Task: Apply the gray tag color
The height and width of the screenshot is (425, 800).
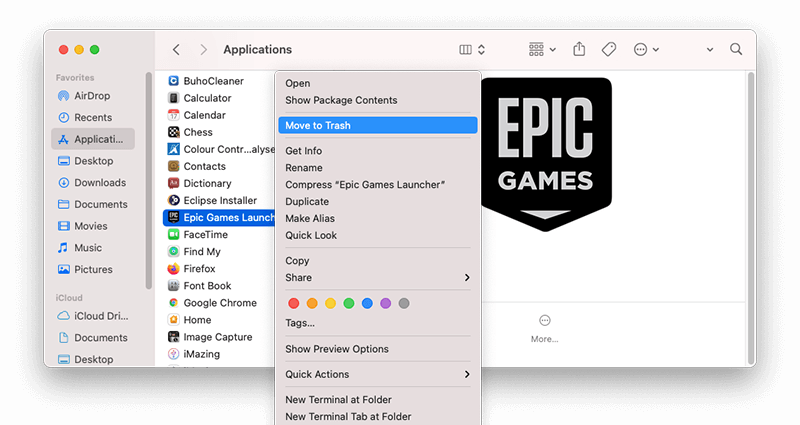Action: (404, 304)
